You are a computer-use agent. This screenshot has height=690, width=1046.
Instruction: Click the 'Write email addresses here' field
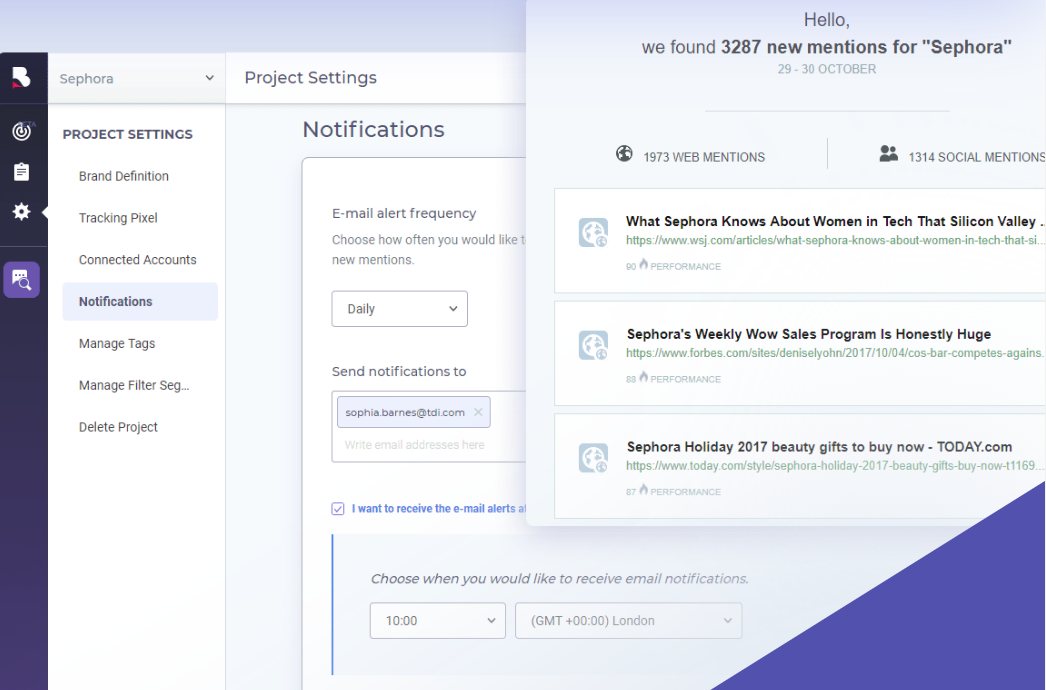pyautogui.click(x=415, y=445)
